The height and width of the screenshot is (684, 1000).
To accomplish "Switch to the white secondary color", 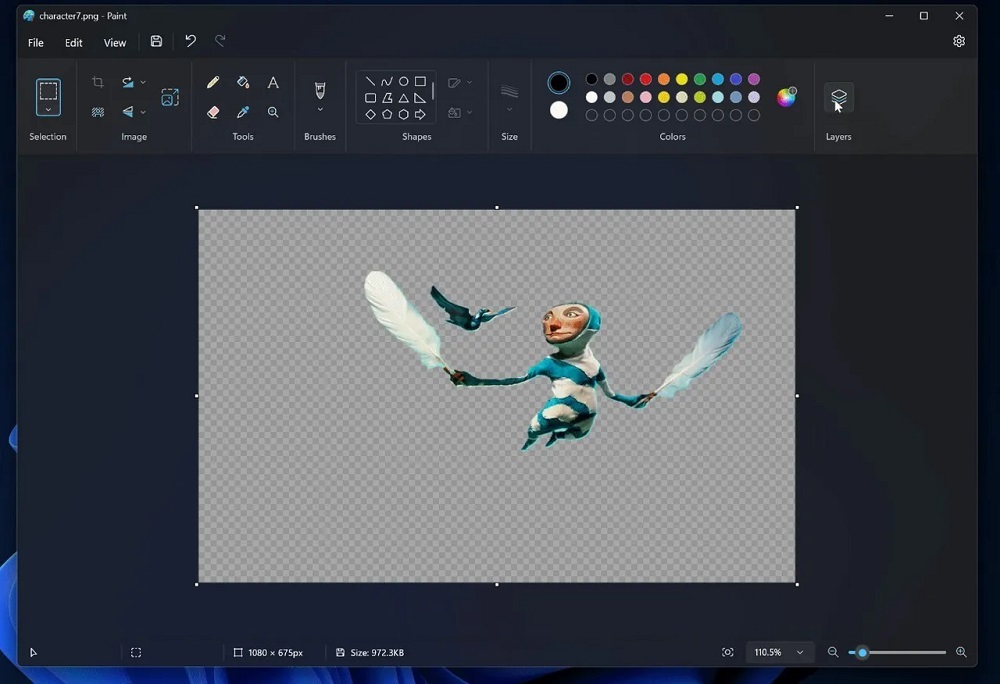I will (x=559, y=110).
